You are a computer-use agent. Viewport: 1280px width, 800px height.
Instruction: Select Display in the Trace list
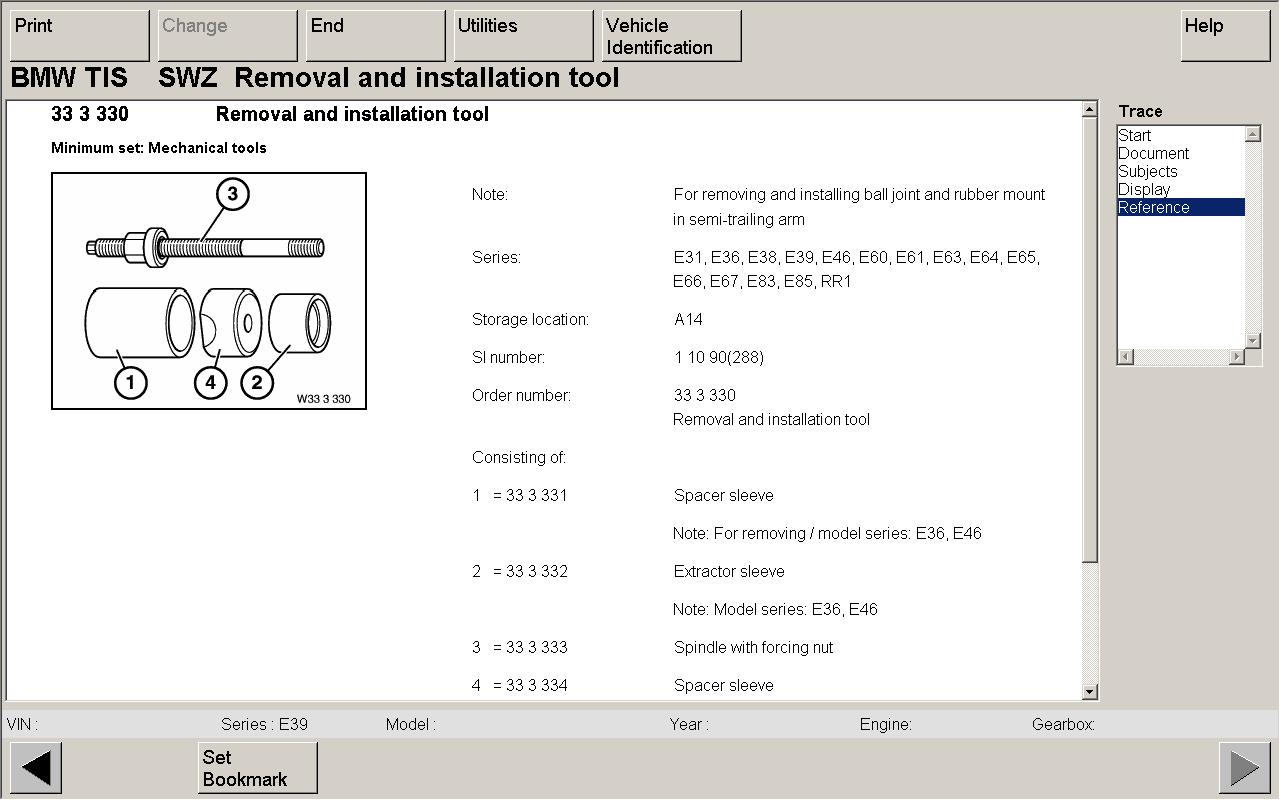1144,189
